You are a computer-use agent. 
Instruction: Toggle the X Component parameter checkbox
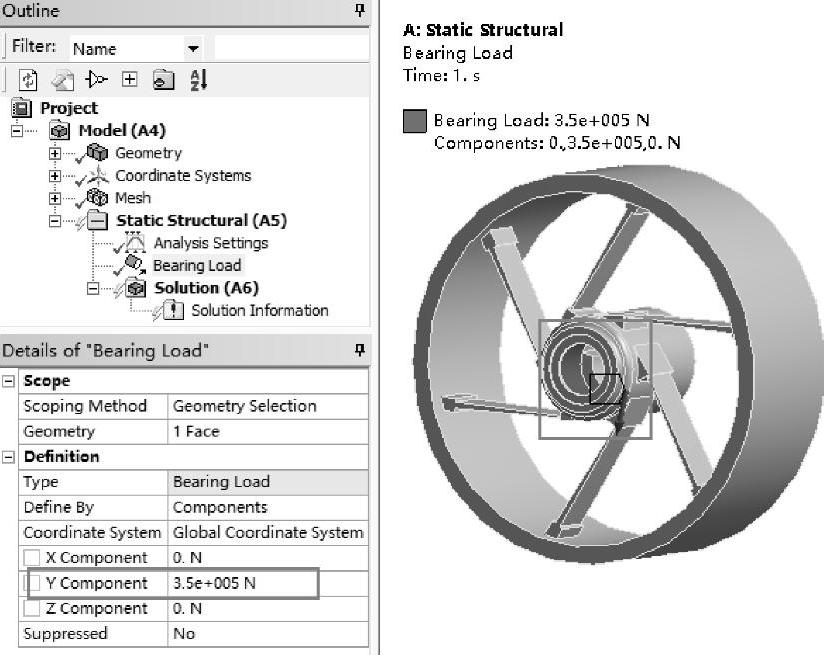(x=33, y=558)
